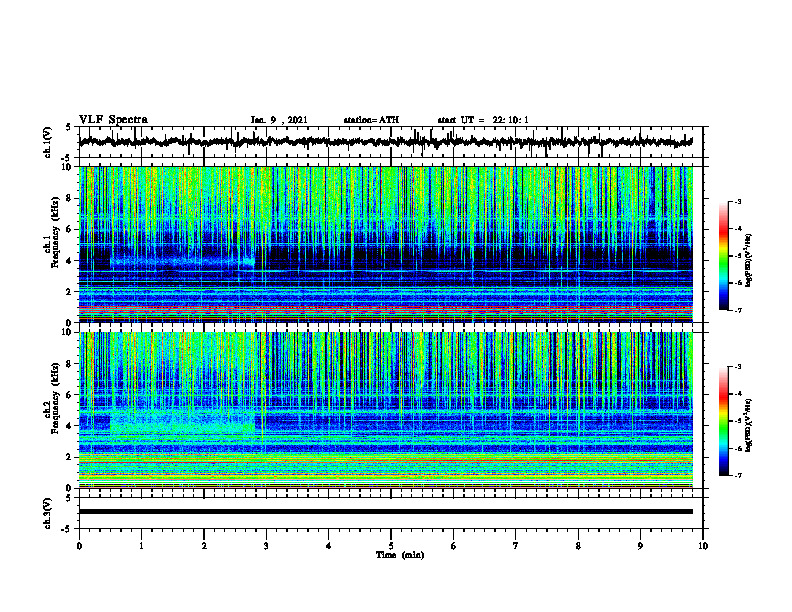The width and height of the screenshot is (792, 612).
Task: Click inside the ch.1 frequency spectrogram panel
Action: point(385,244)
